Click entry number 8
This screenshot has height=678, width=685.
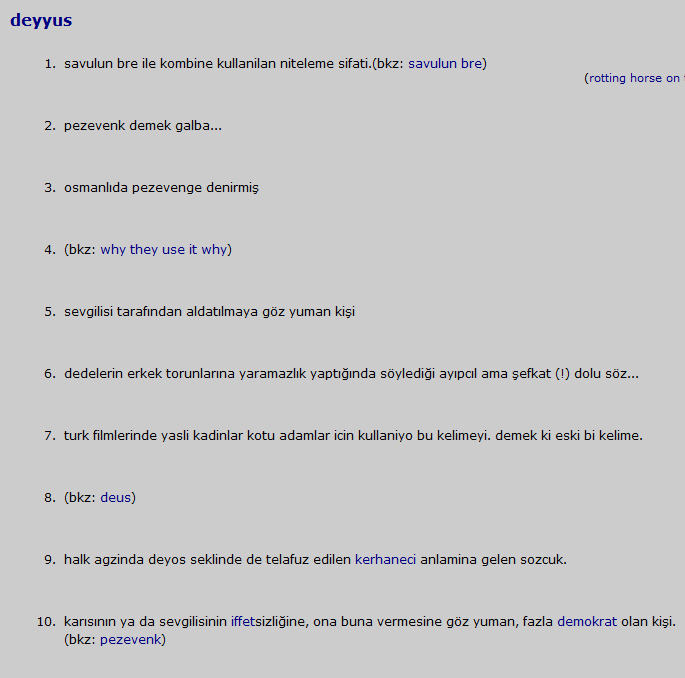(x=50, y=497)
